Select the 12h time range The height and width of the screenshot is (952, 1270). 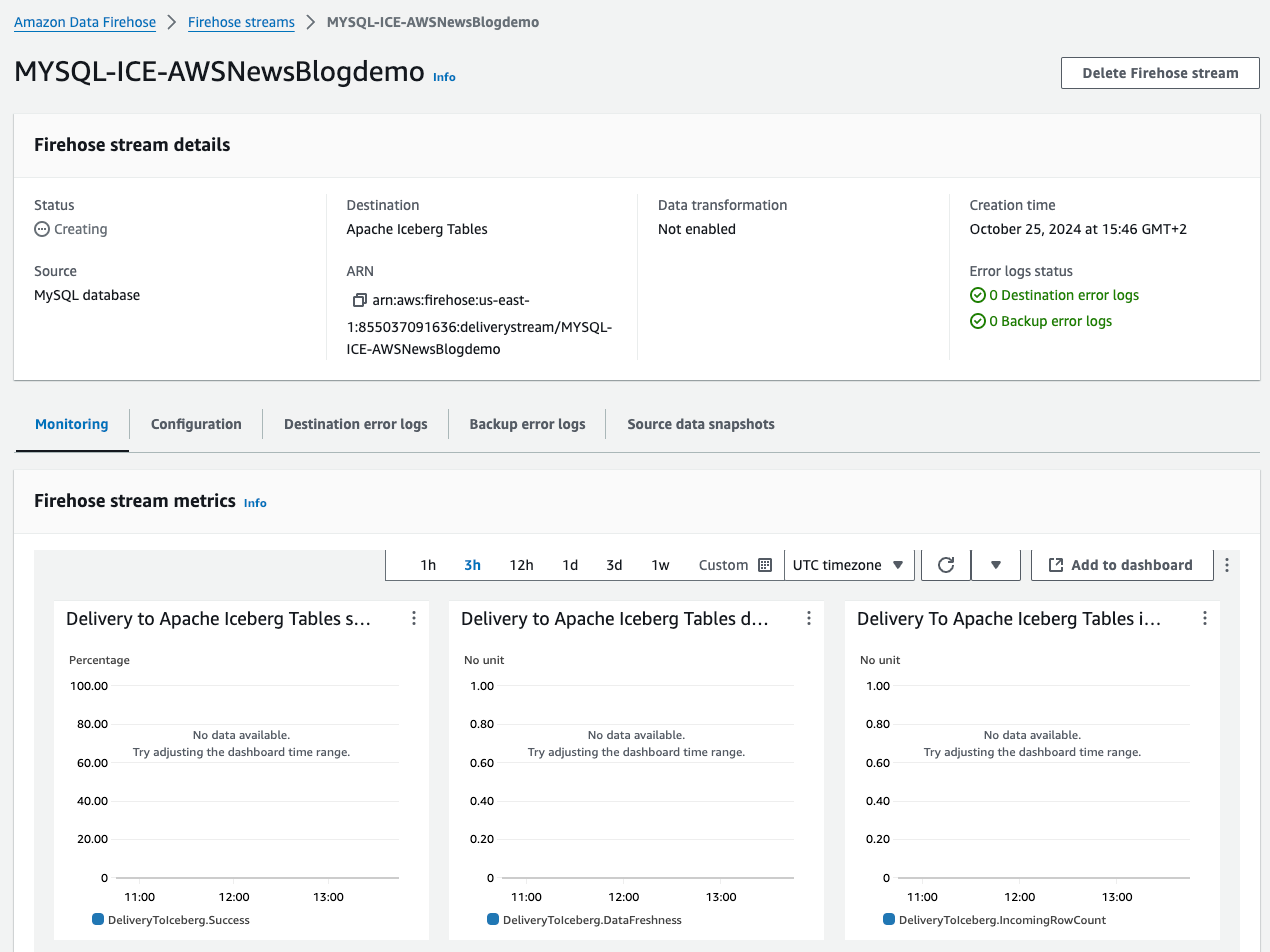point(521,565)
